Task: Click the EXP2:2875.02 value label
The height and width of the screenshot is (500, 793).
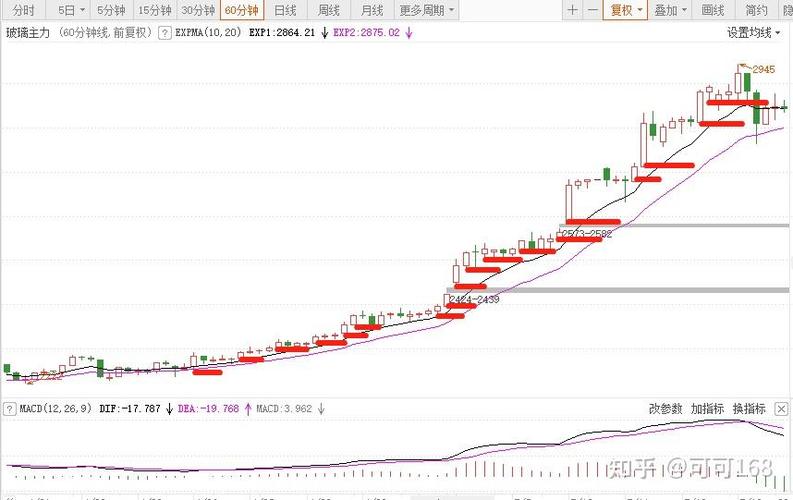Action: (366, 33)
